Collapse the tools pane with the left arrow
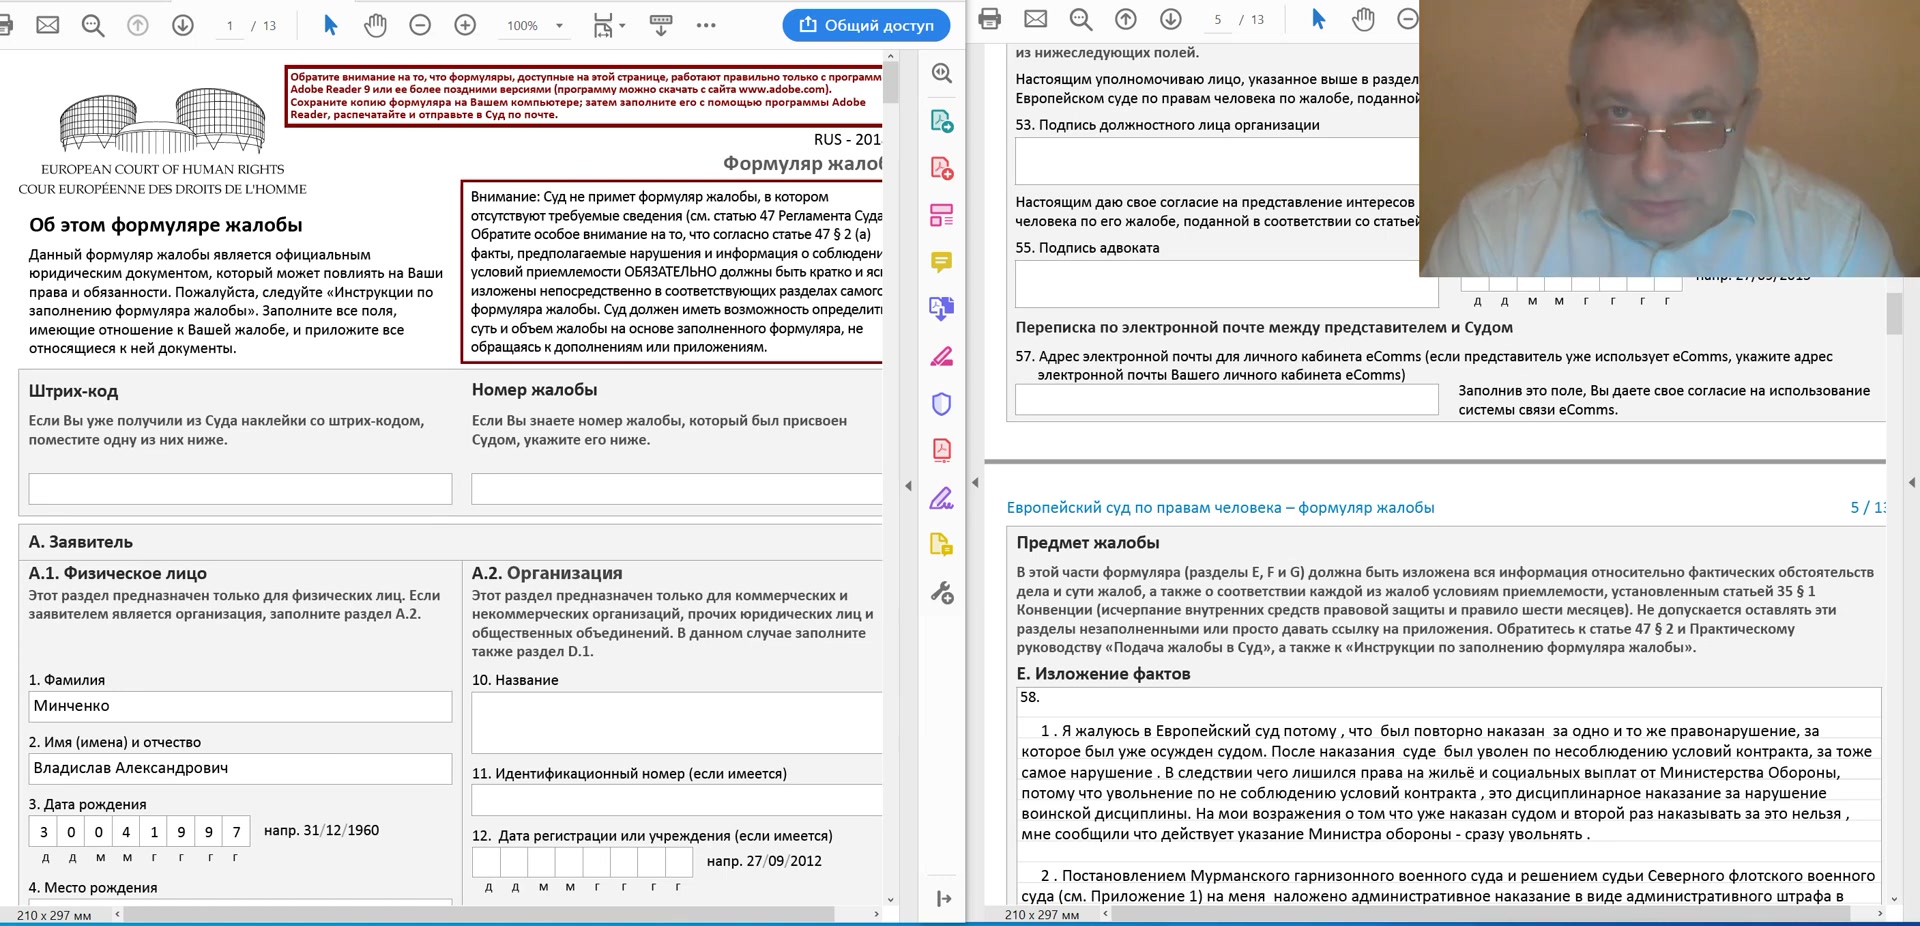The image size is (1920, 926). tap(908, 486)
